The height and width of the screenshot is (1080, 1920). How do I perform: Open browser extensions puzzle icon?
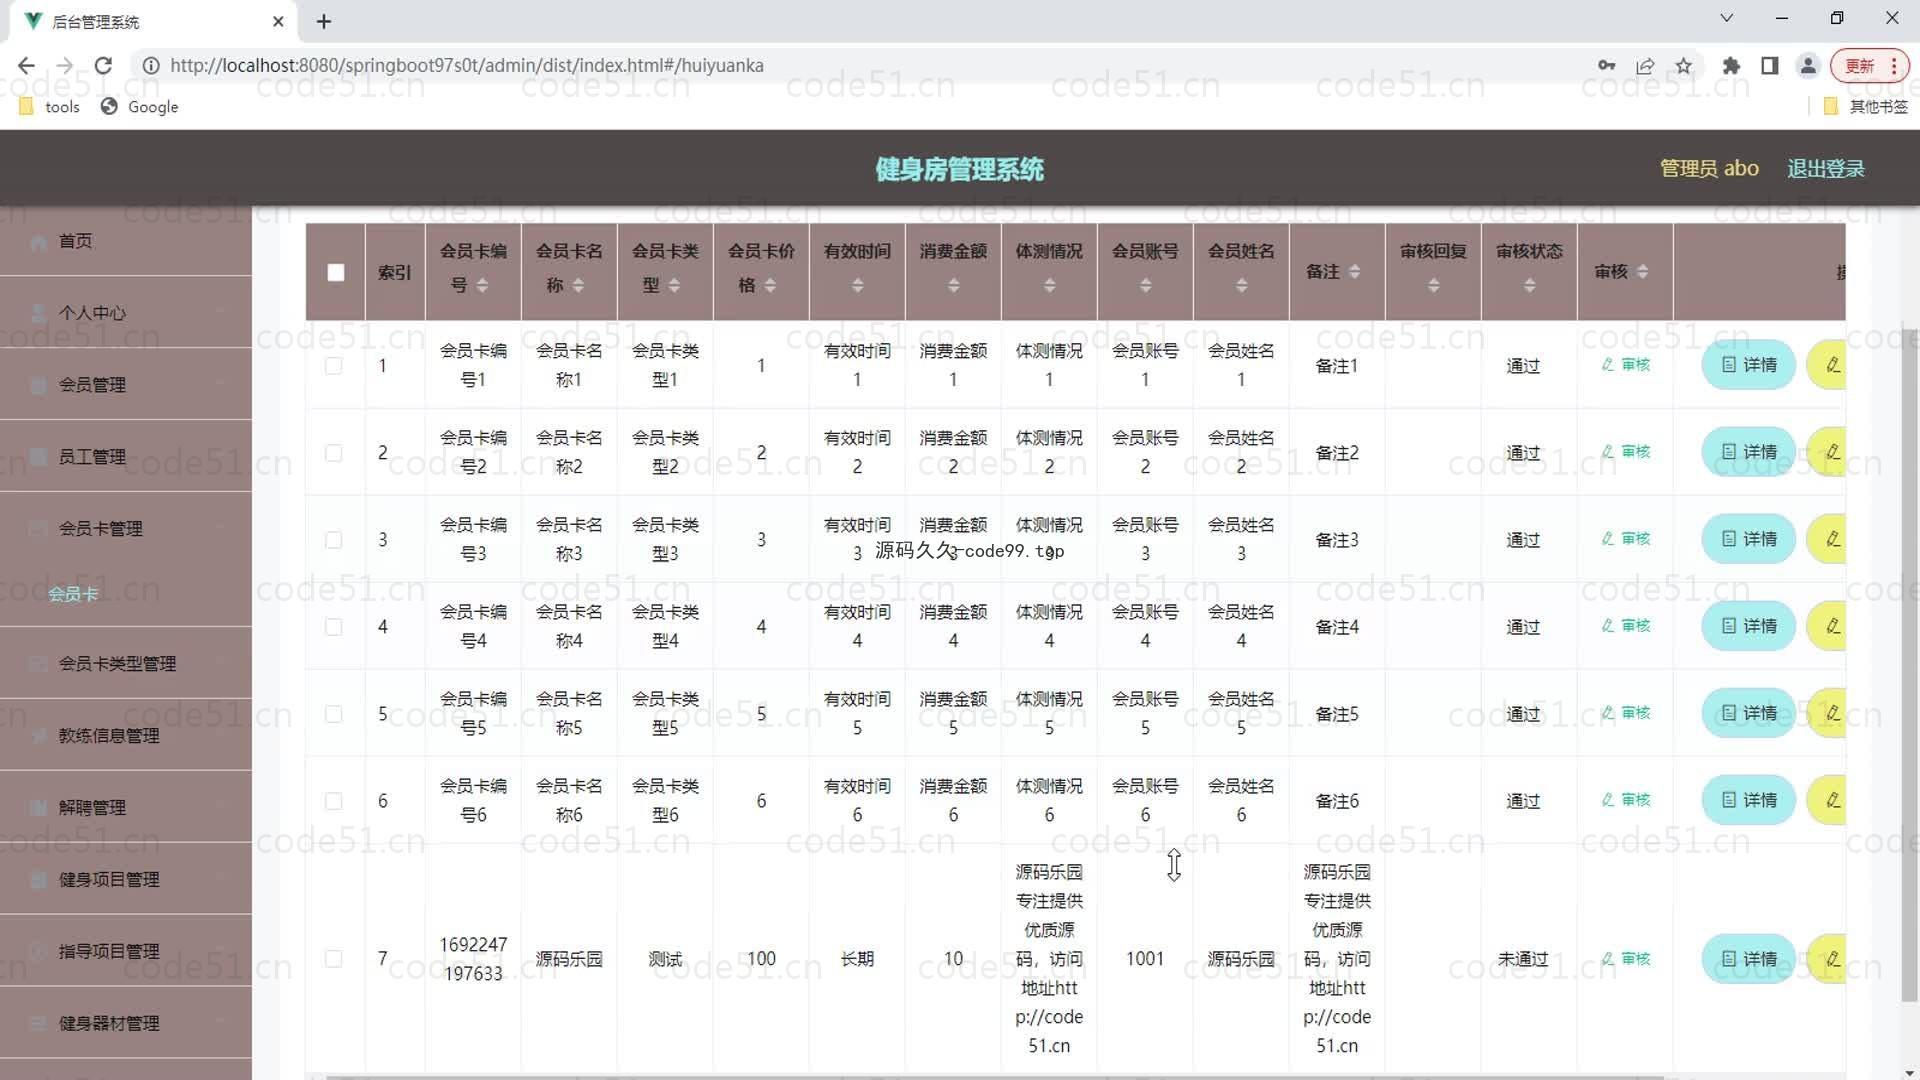click(1731, 66)
